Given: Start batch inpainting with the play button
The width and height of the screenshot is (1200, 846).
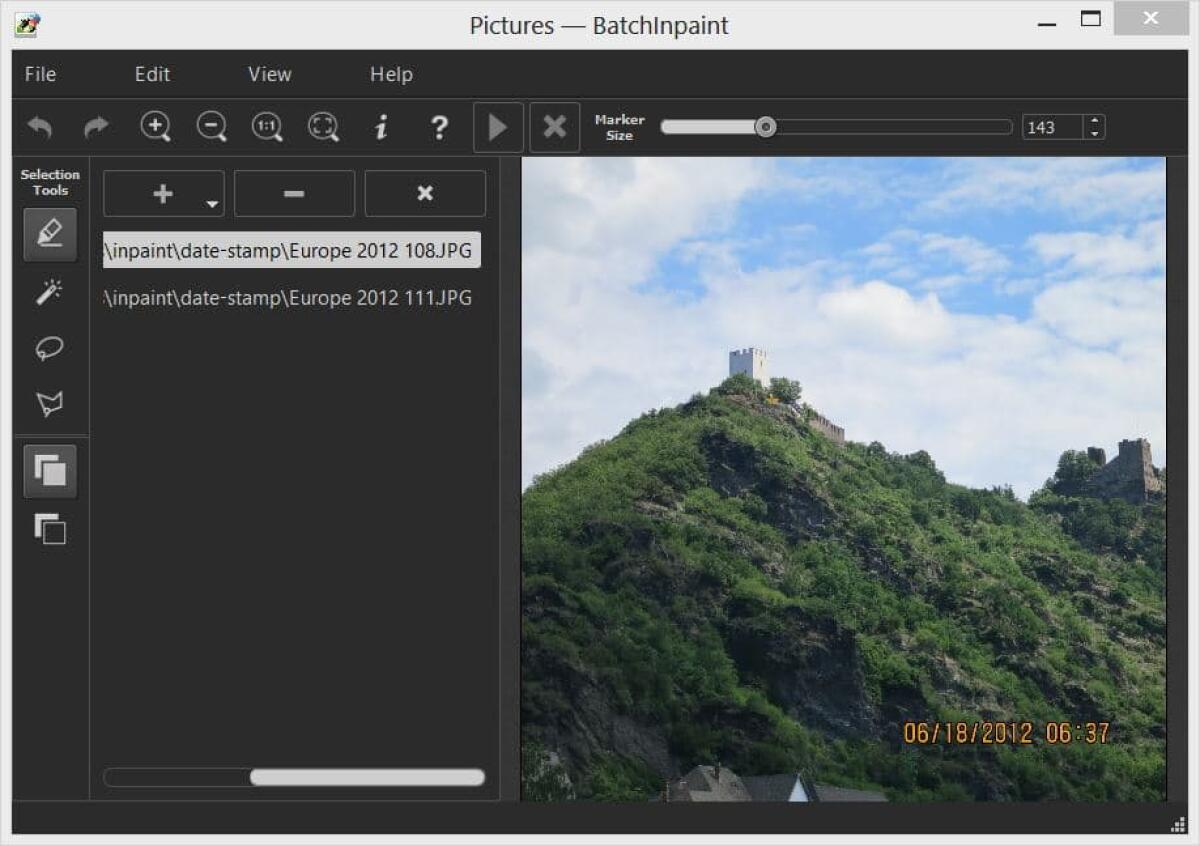Looking at the screenshot, I should [497, 127].
